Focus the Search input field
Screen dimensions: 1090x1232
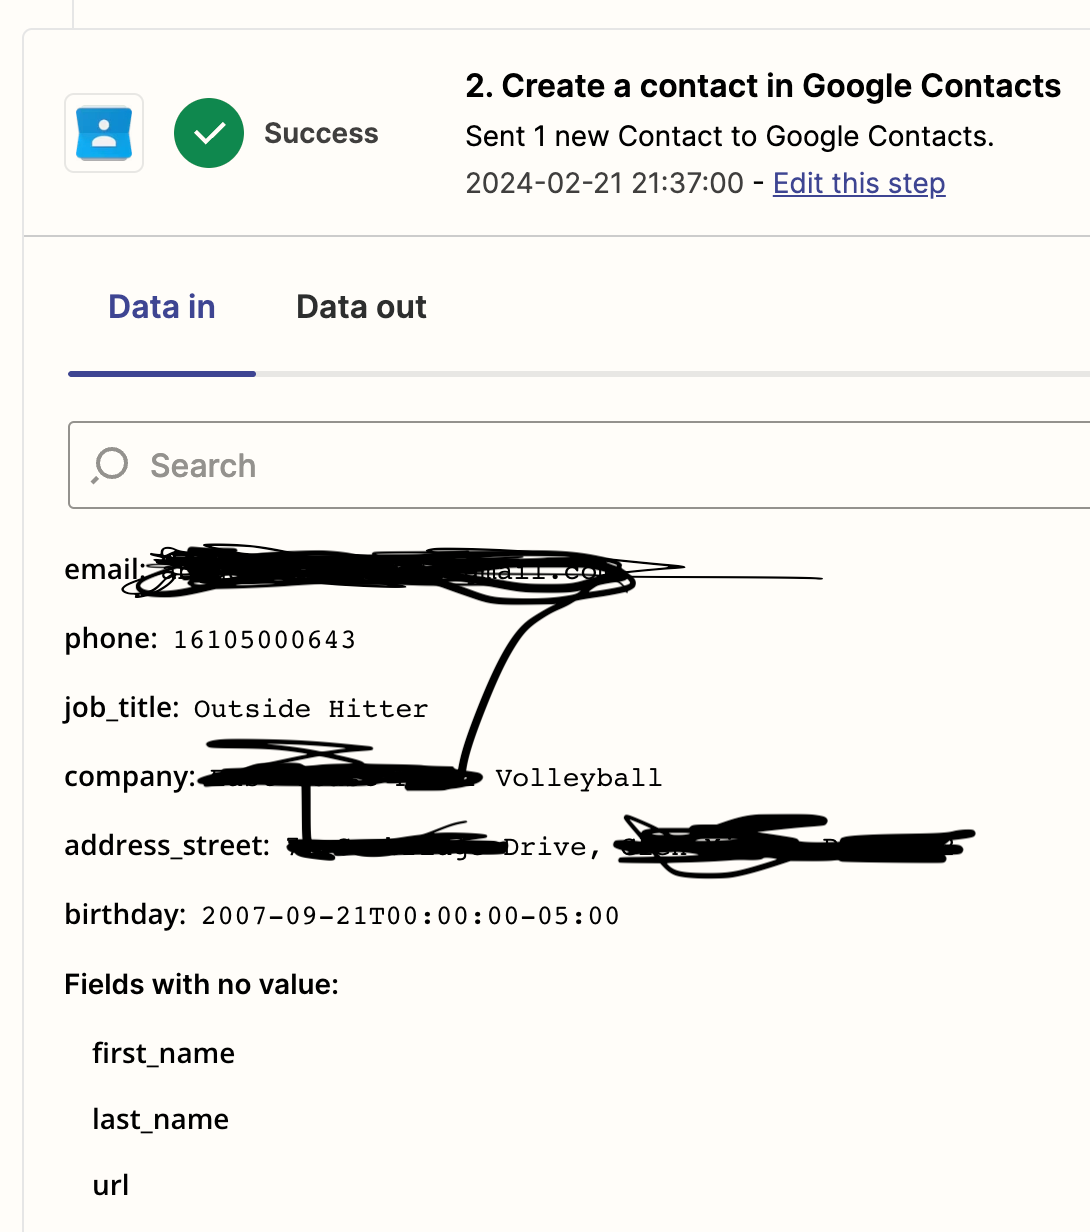coord(579,465)
